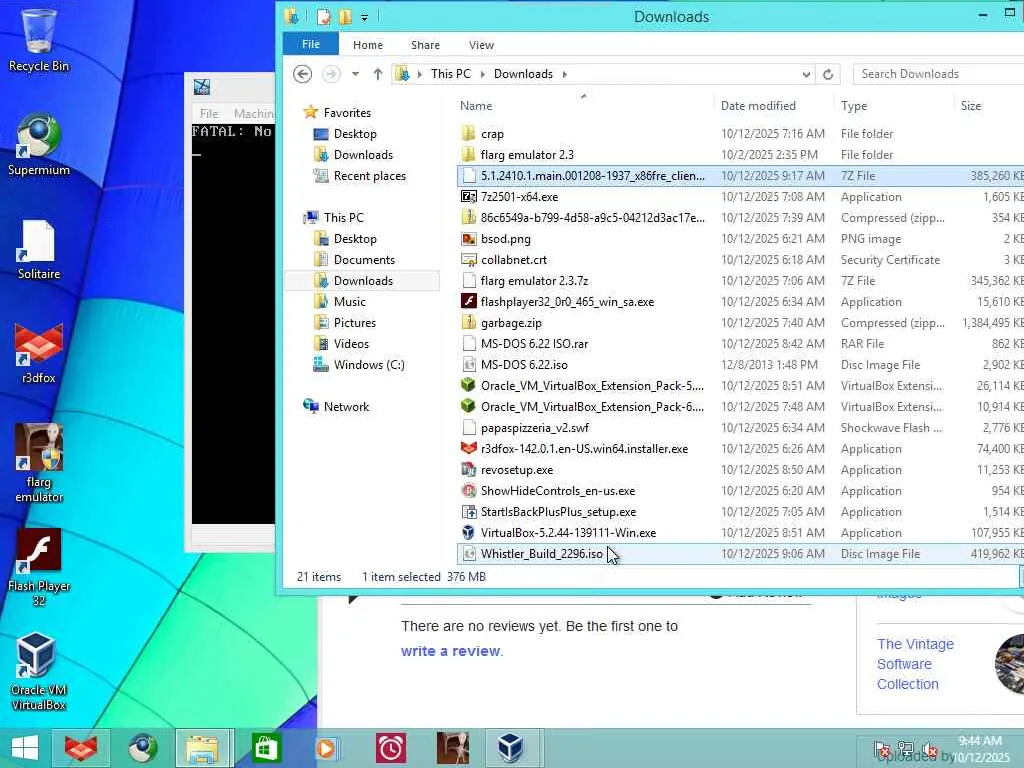
Task: Open Machine menu in VirtualBox VM window
Action: point(253,114)
